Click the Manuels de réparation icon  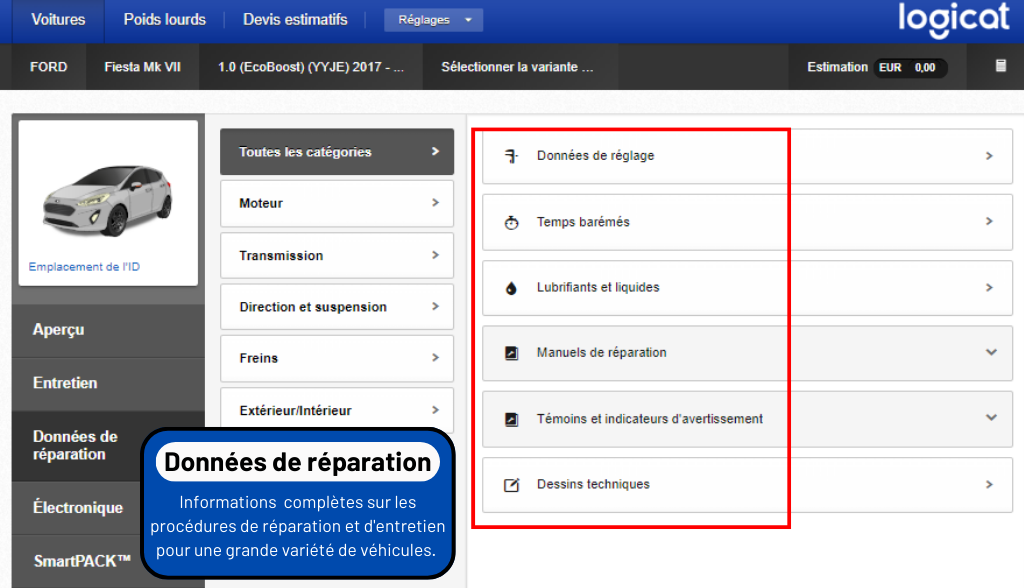coord(511,353)
